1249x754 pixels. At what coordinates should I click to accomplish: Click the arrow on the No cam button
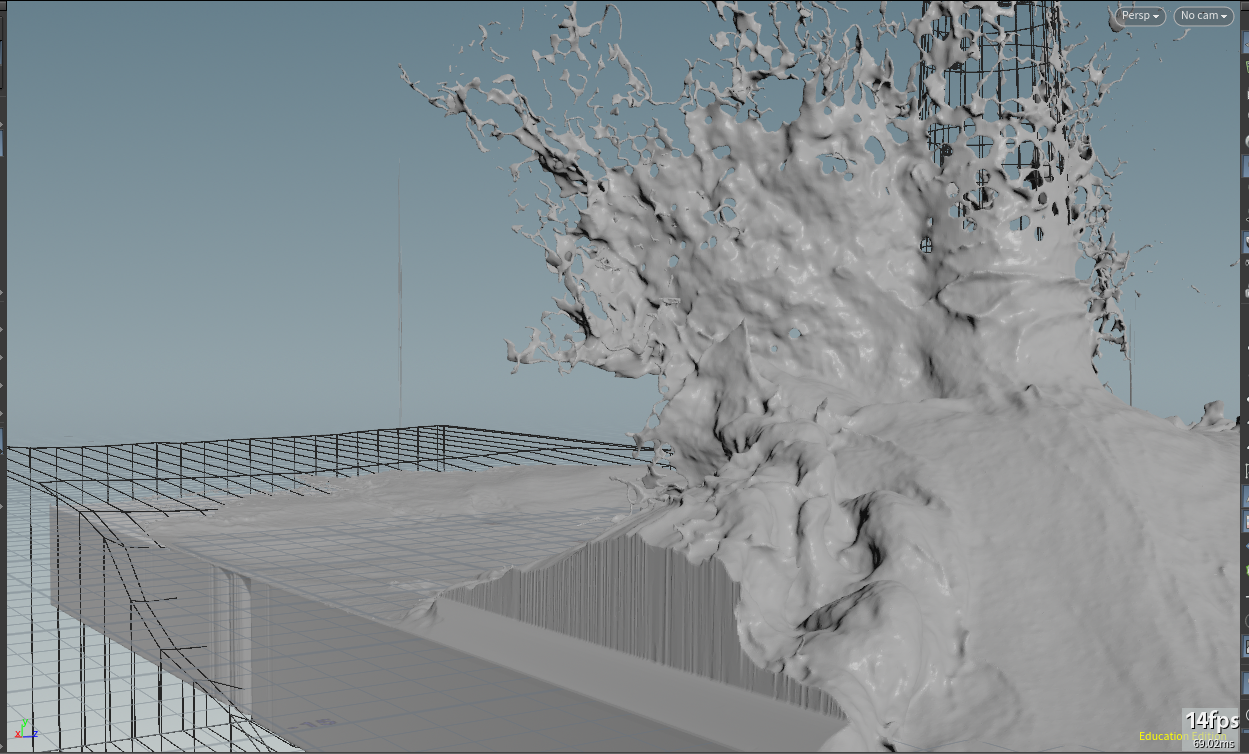tap(1224, 16)
